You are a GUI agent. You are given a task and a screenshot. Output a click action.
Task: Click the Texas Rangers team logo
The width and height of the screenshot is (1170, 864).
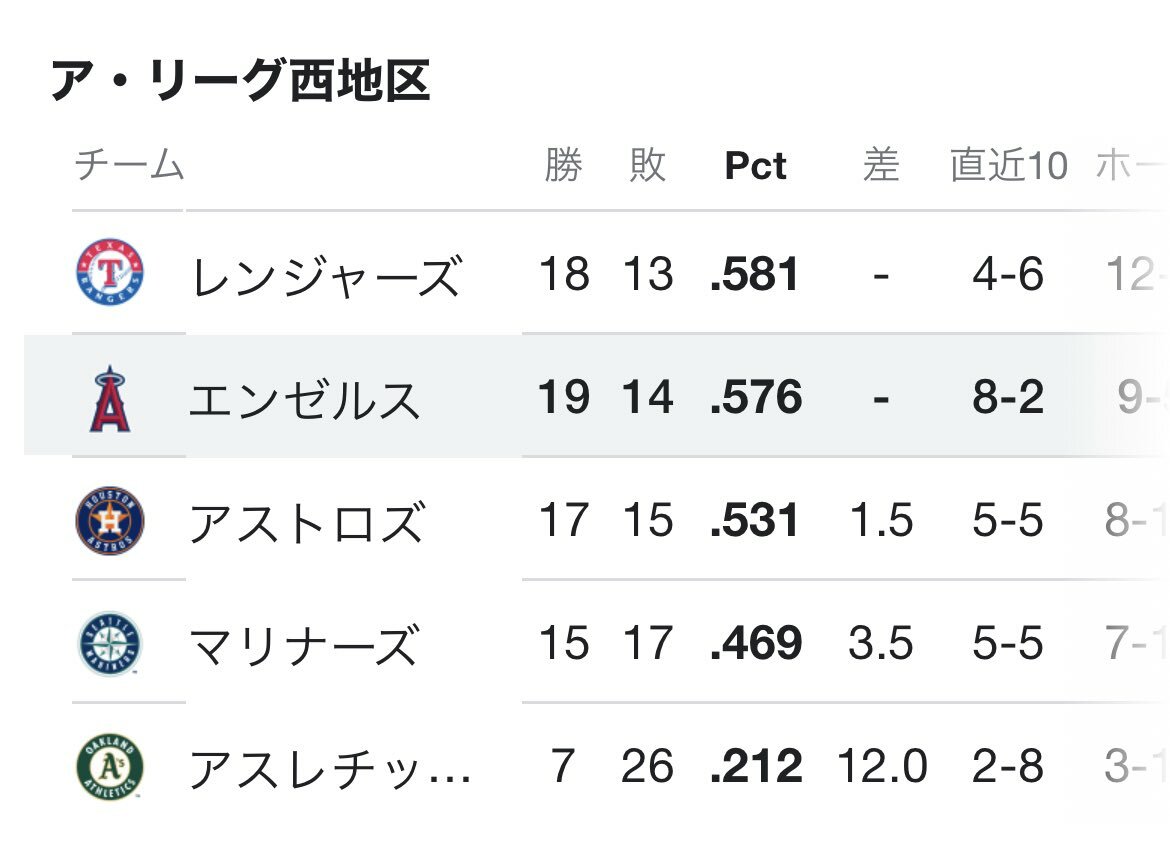coord(110,273)
